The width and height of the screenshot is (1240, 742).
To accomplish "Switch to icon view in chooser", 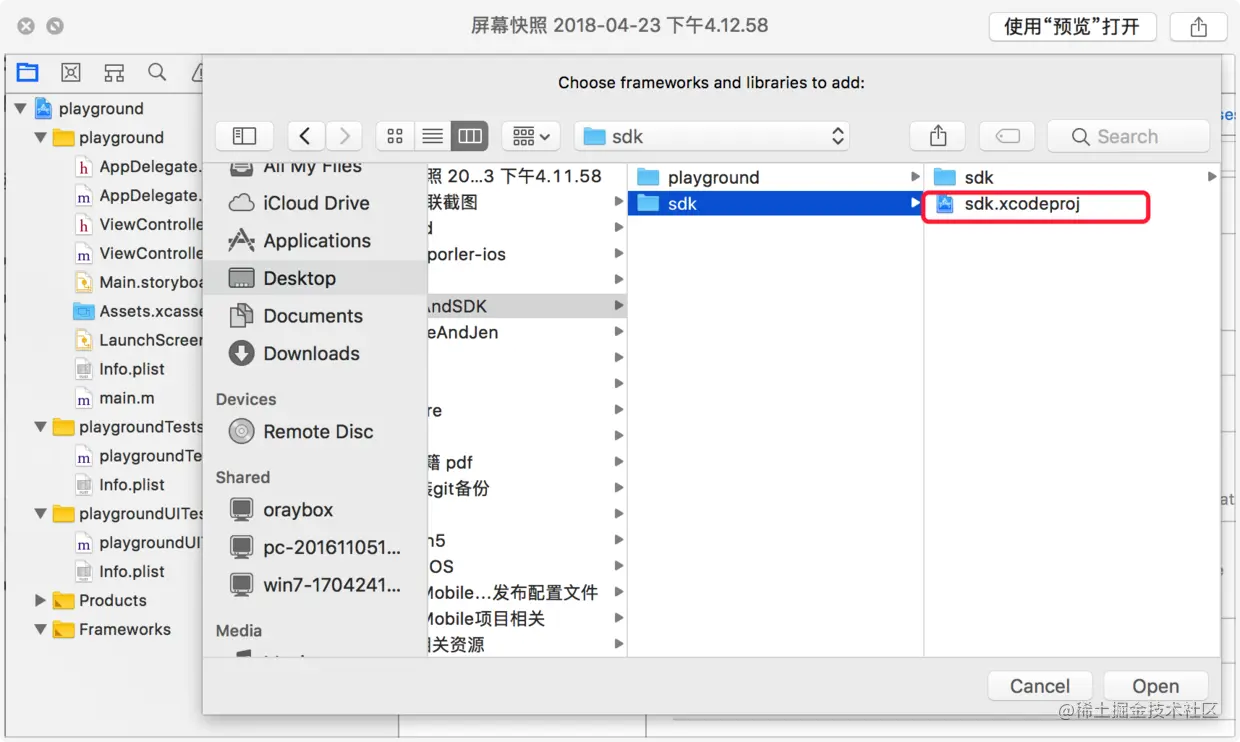I will pos(395,136).
